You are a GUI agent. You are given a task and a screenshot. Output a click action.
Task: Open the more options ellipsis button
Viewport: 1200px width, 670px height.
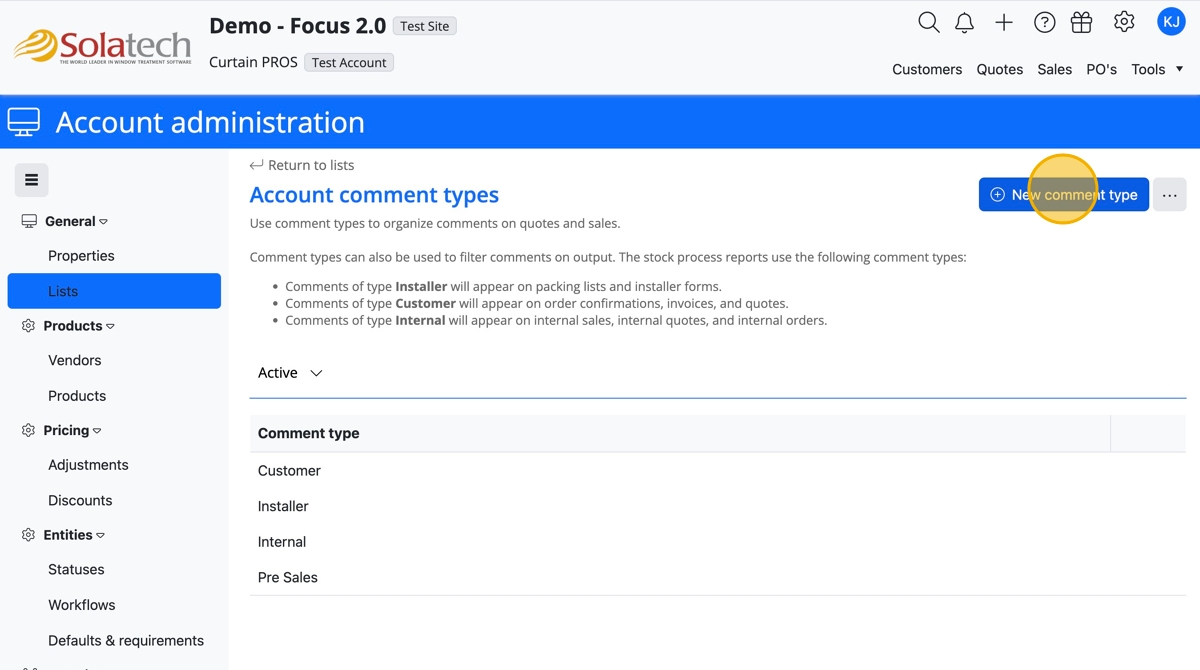tap(1169, 195)
